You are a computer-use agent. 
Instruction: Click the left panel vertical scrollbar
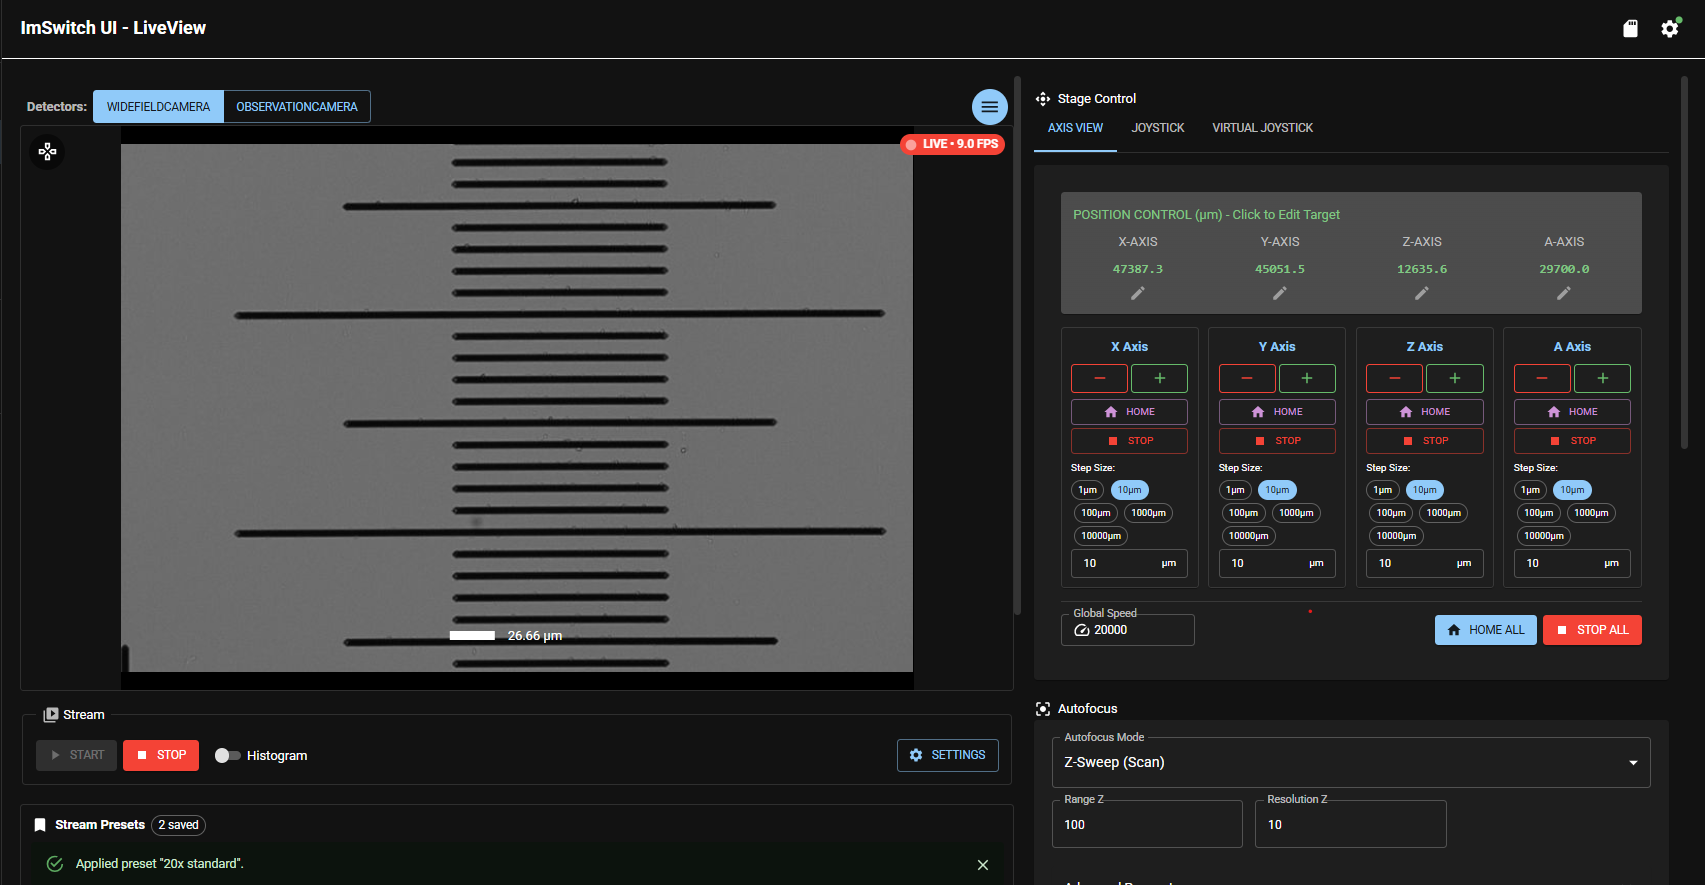1017,345
